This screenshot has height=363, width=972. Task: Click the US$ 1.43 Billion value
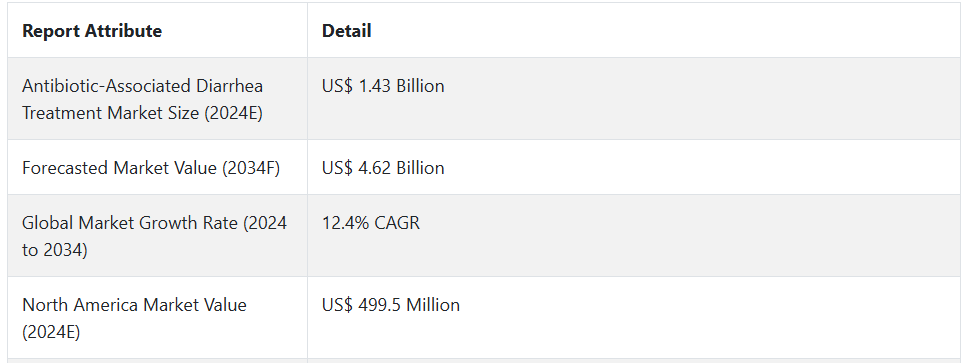coord(383,86)
